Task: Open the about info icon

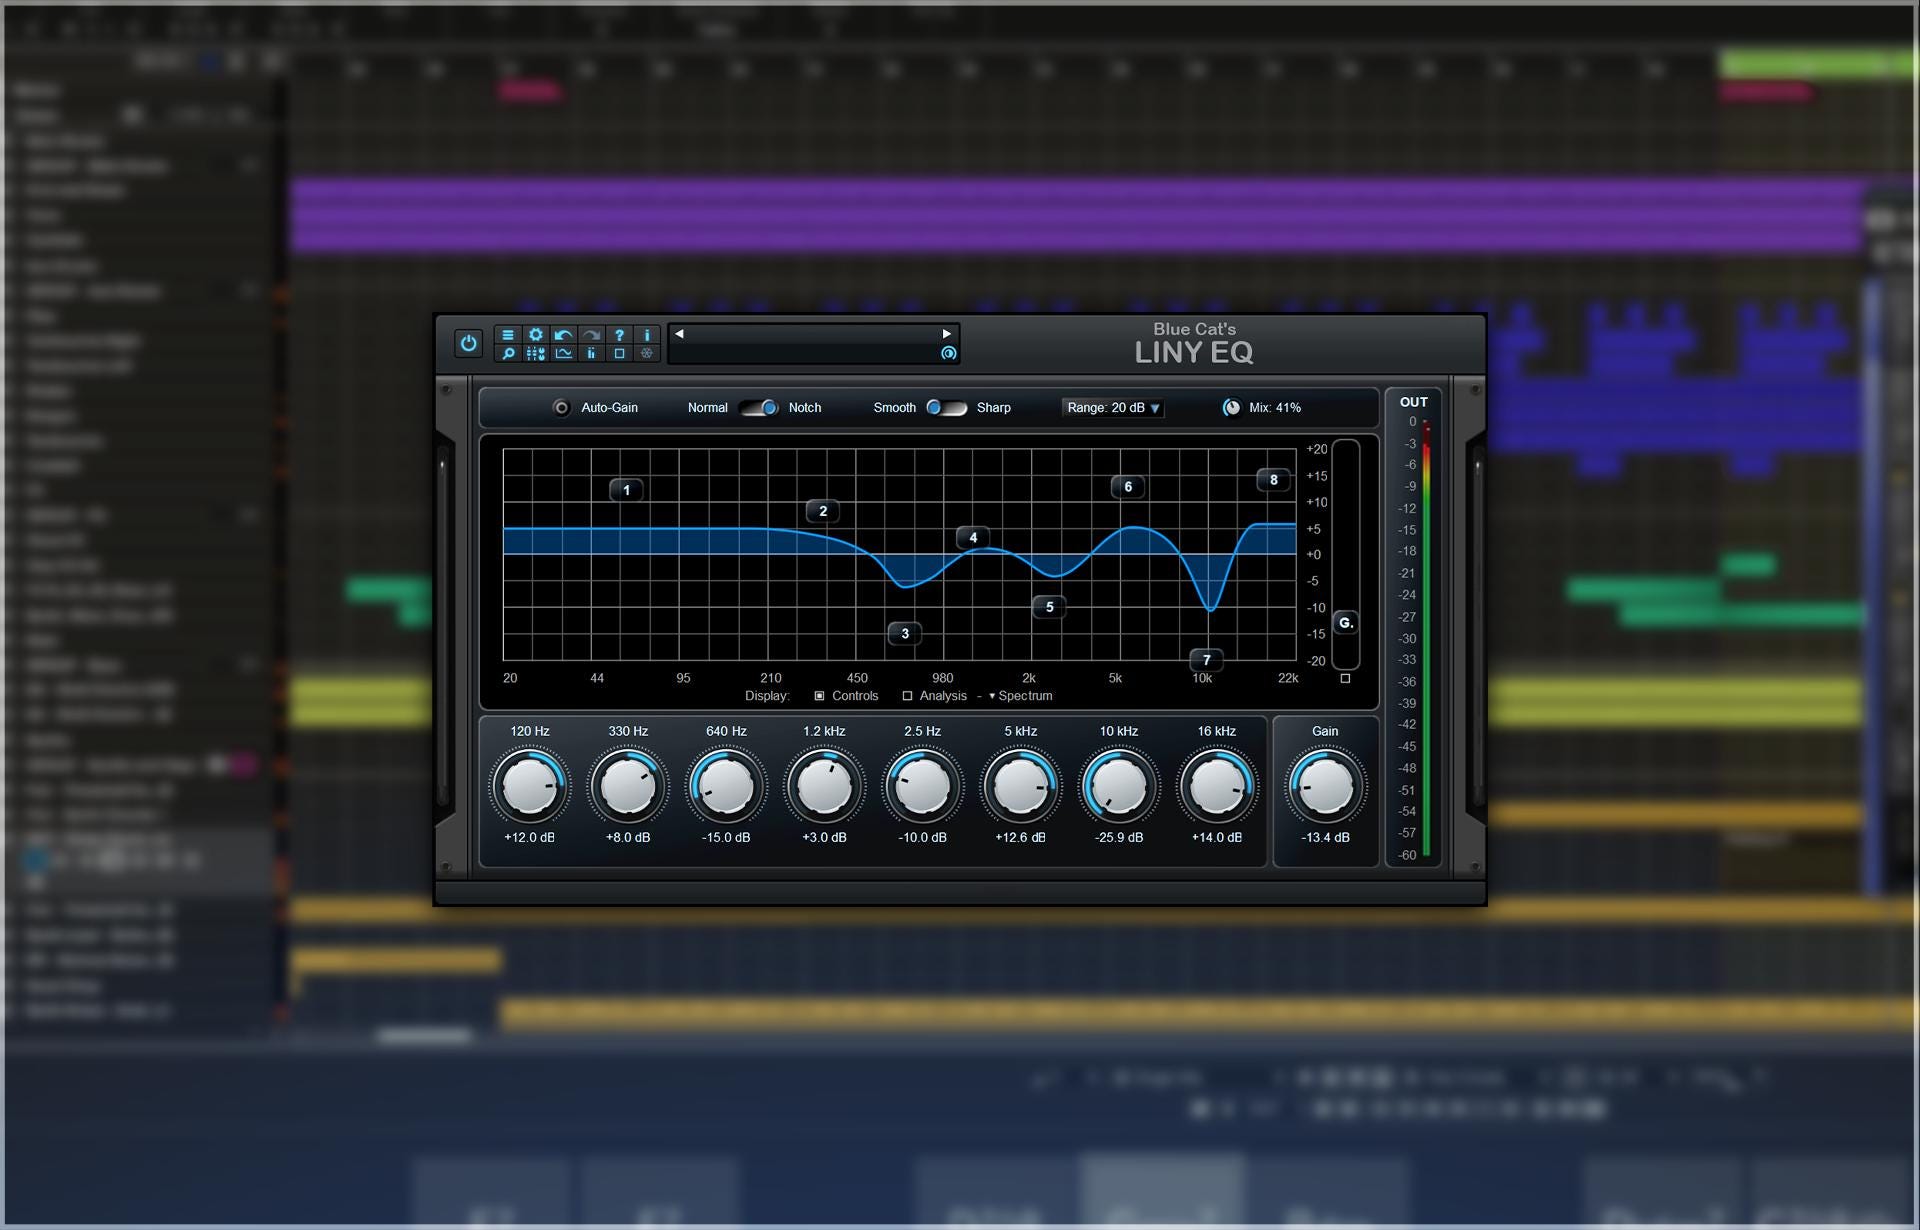Action: (647, 335)
